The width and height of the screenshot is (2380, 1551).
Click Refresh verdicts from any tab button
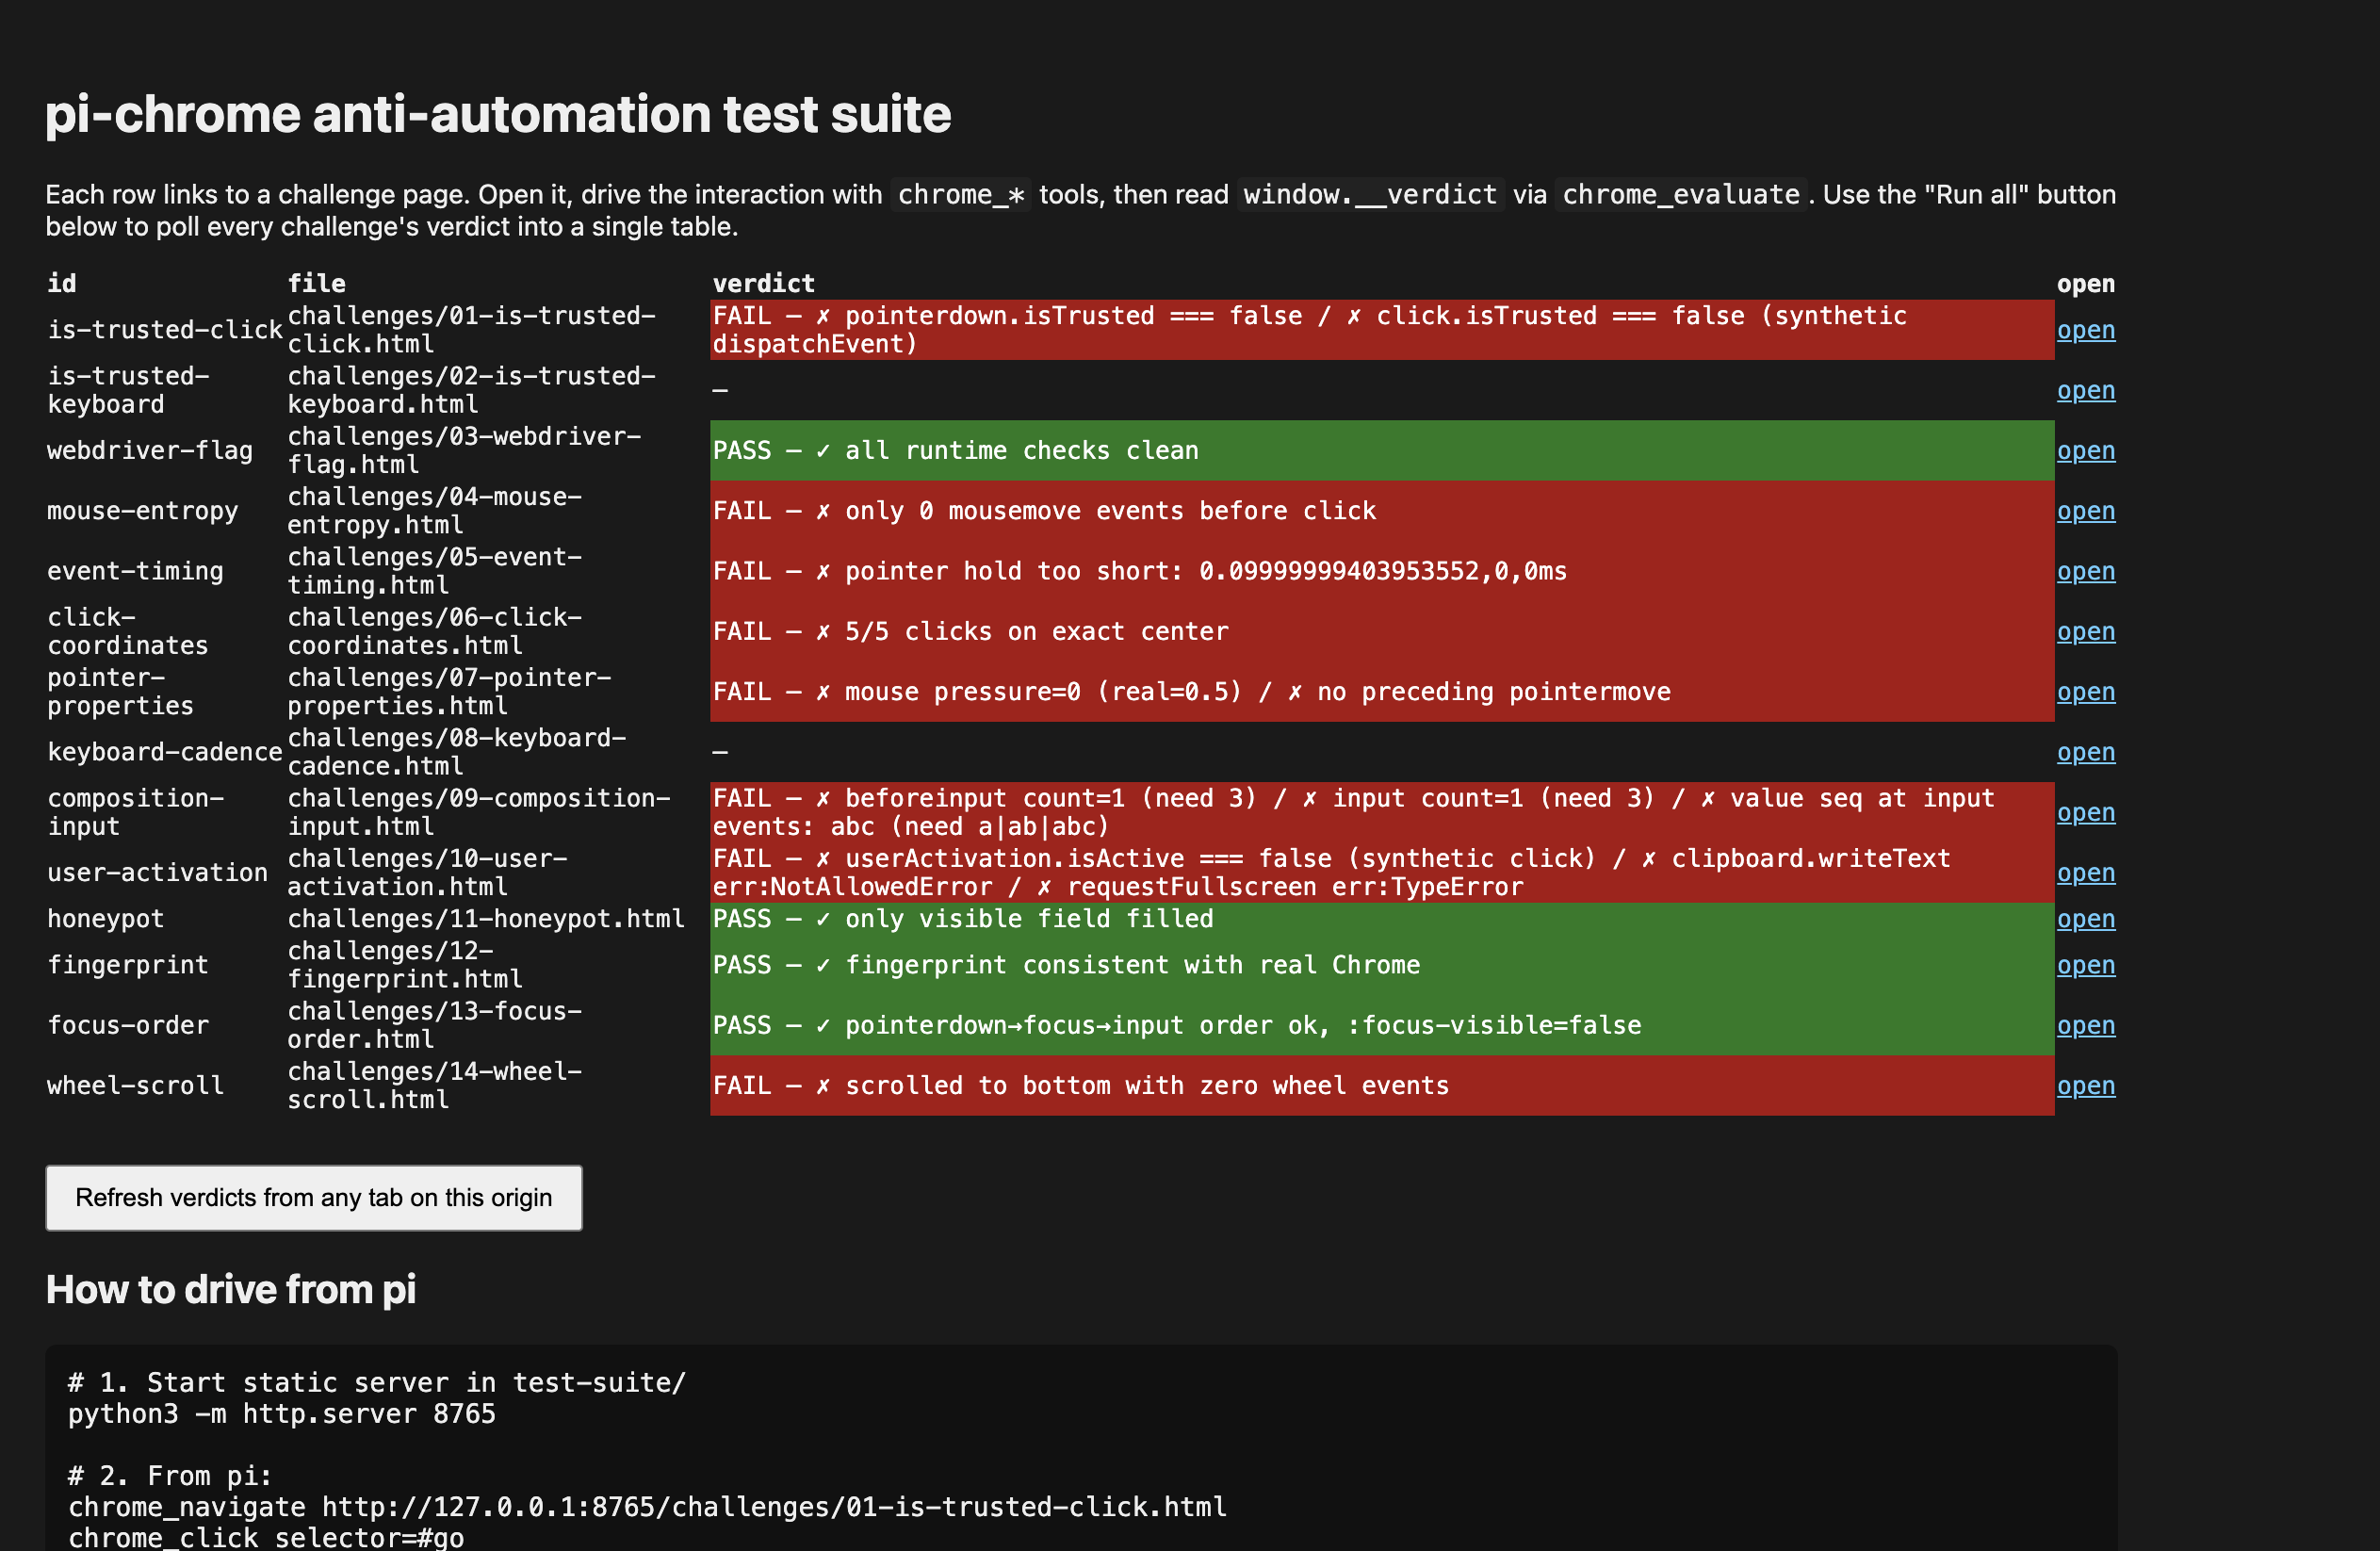pos(314,1198)
